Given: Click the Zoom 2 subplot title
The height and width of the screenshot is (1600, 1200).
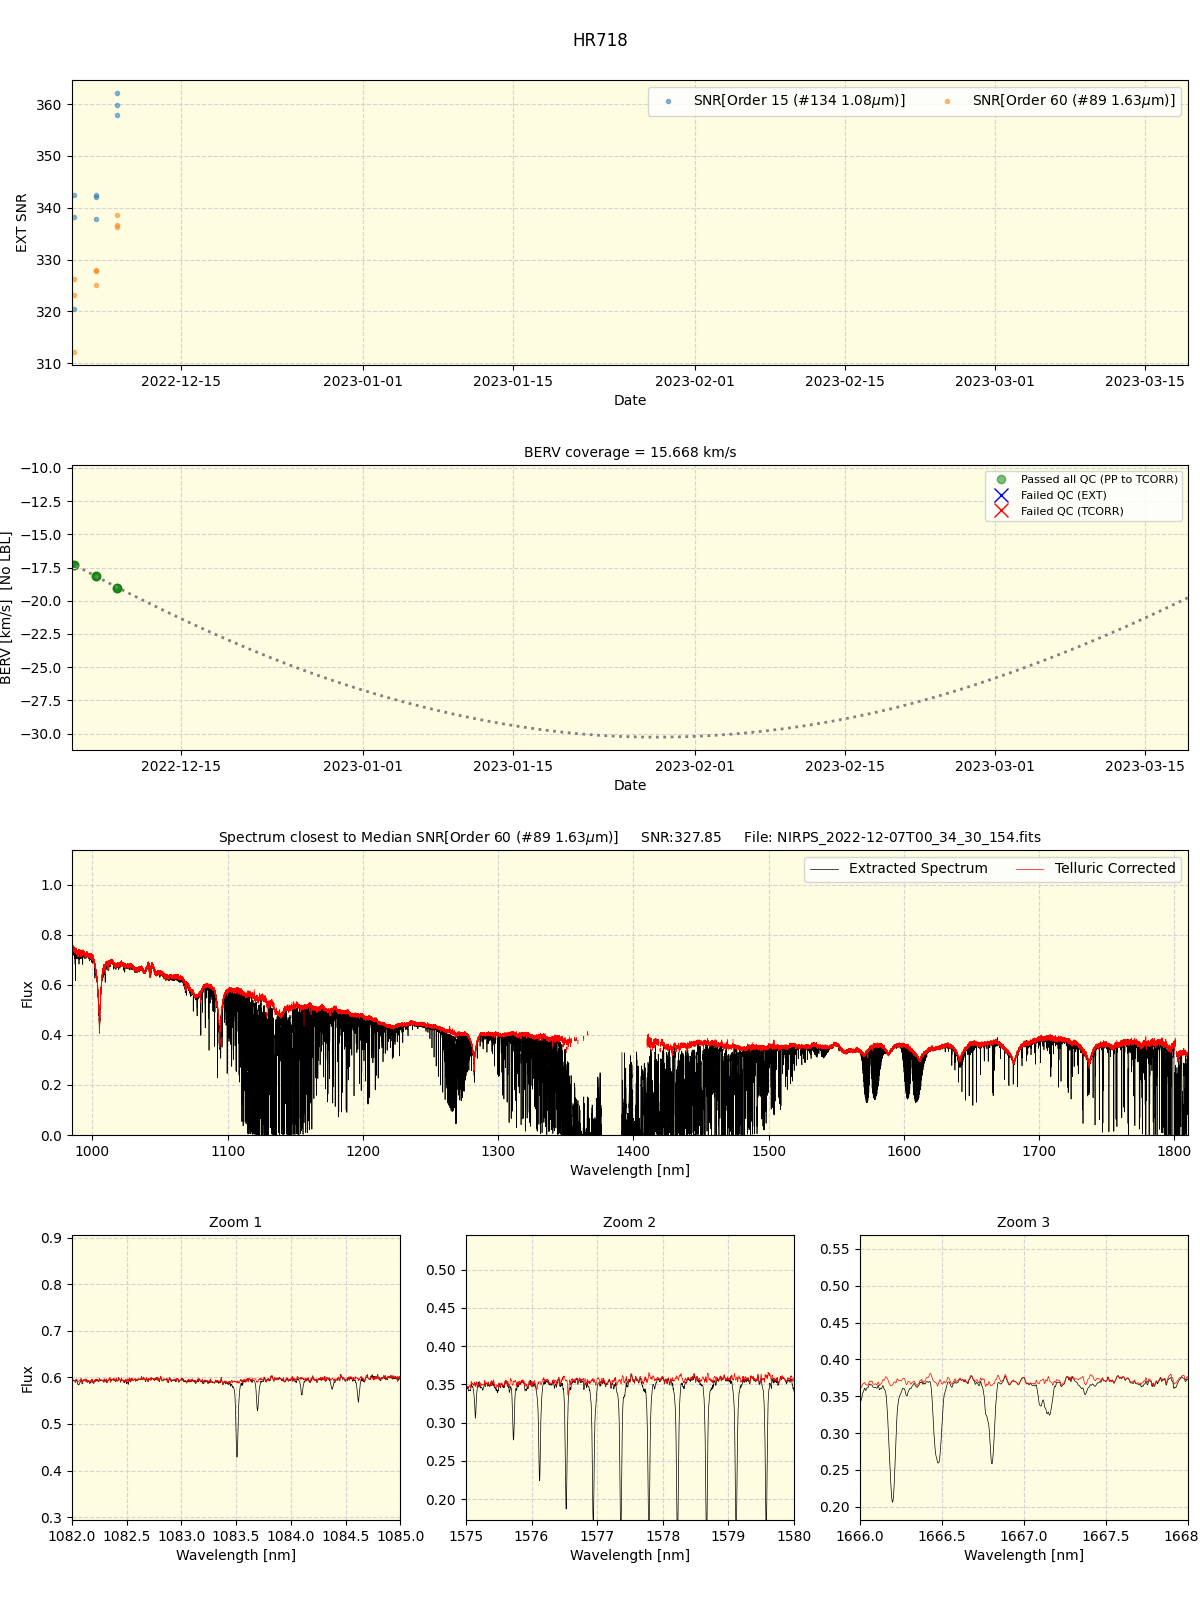Looking at the screenshot, I should click(x=630, y=1223).
